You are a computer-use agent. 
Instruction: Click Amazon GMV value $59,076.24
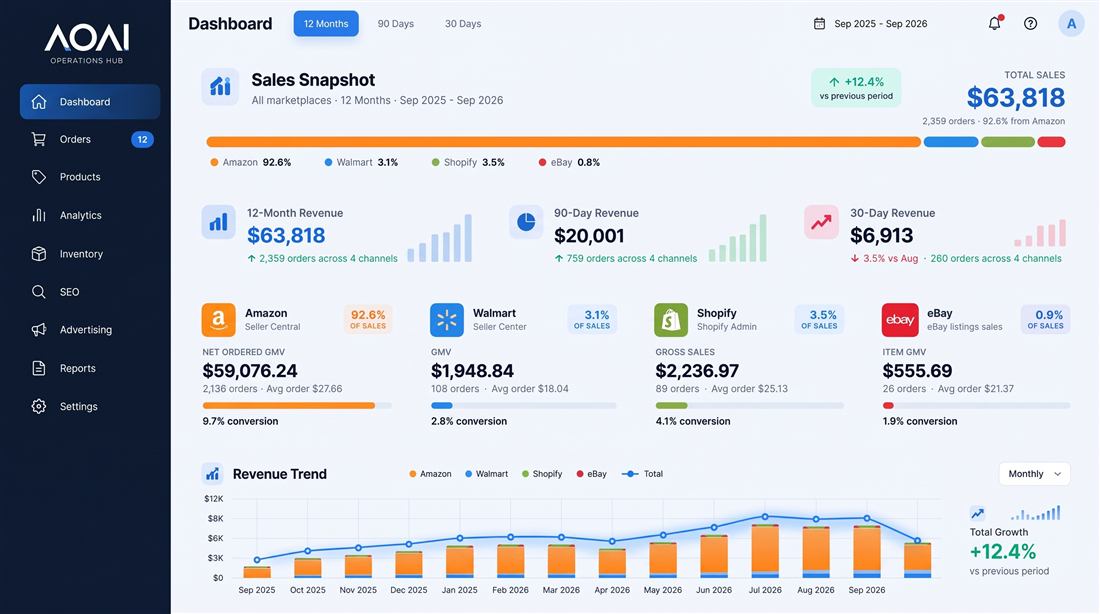pyautogui.click(x=250, y=371)
